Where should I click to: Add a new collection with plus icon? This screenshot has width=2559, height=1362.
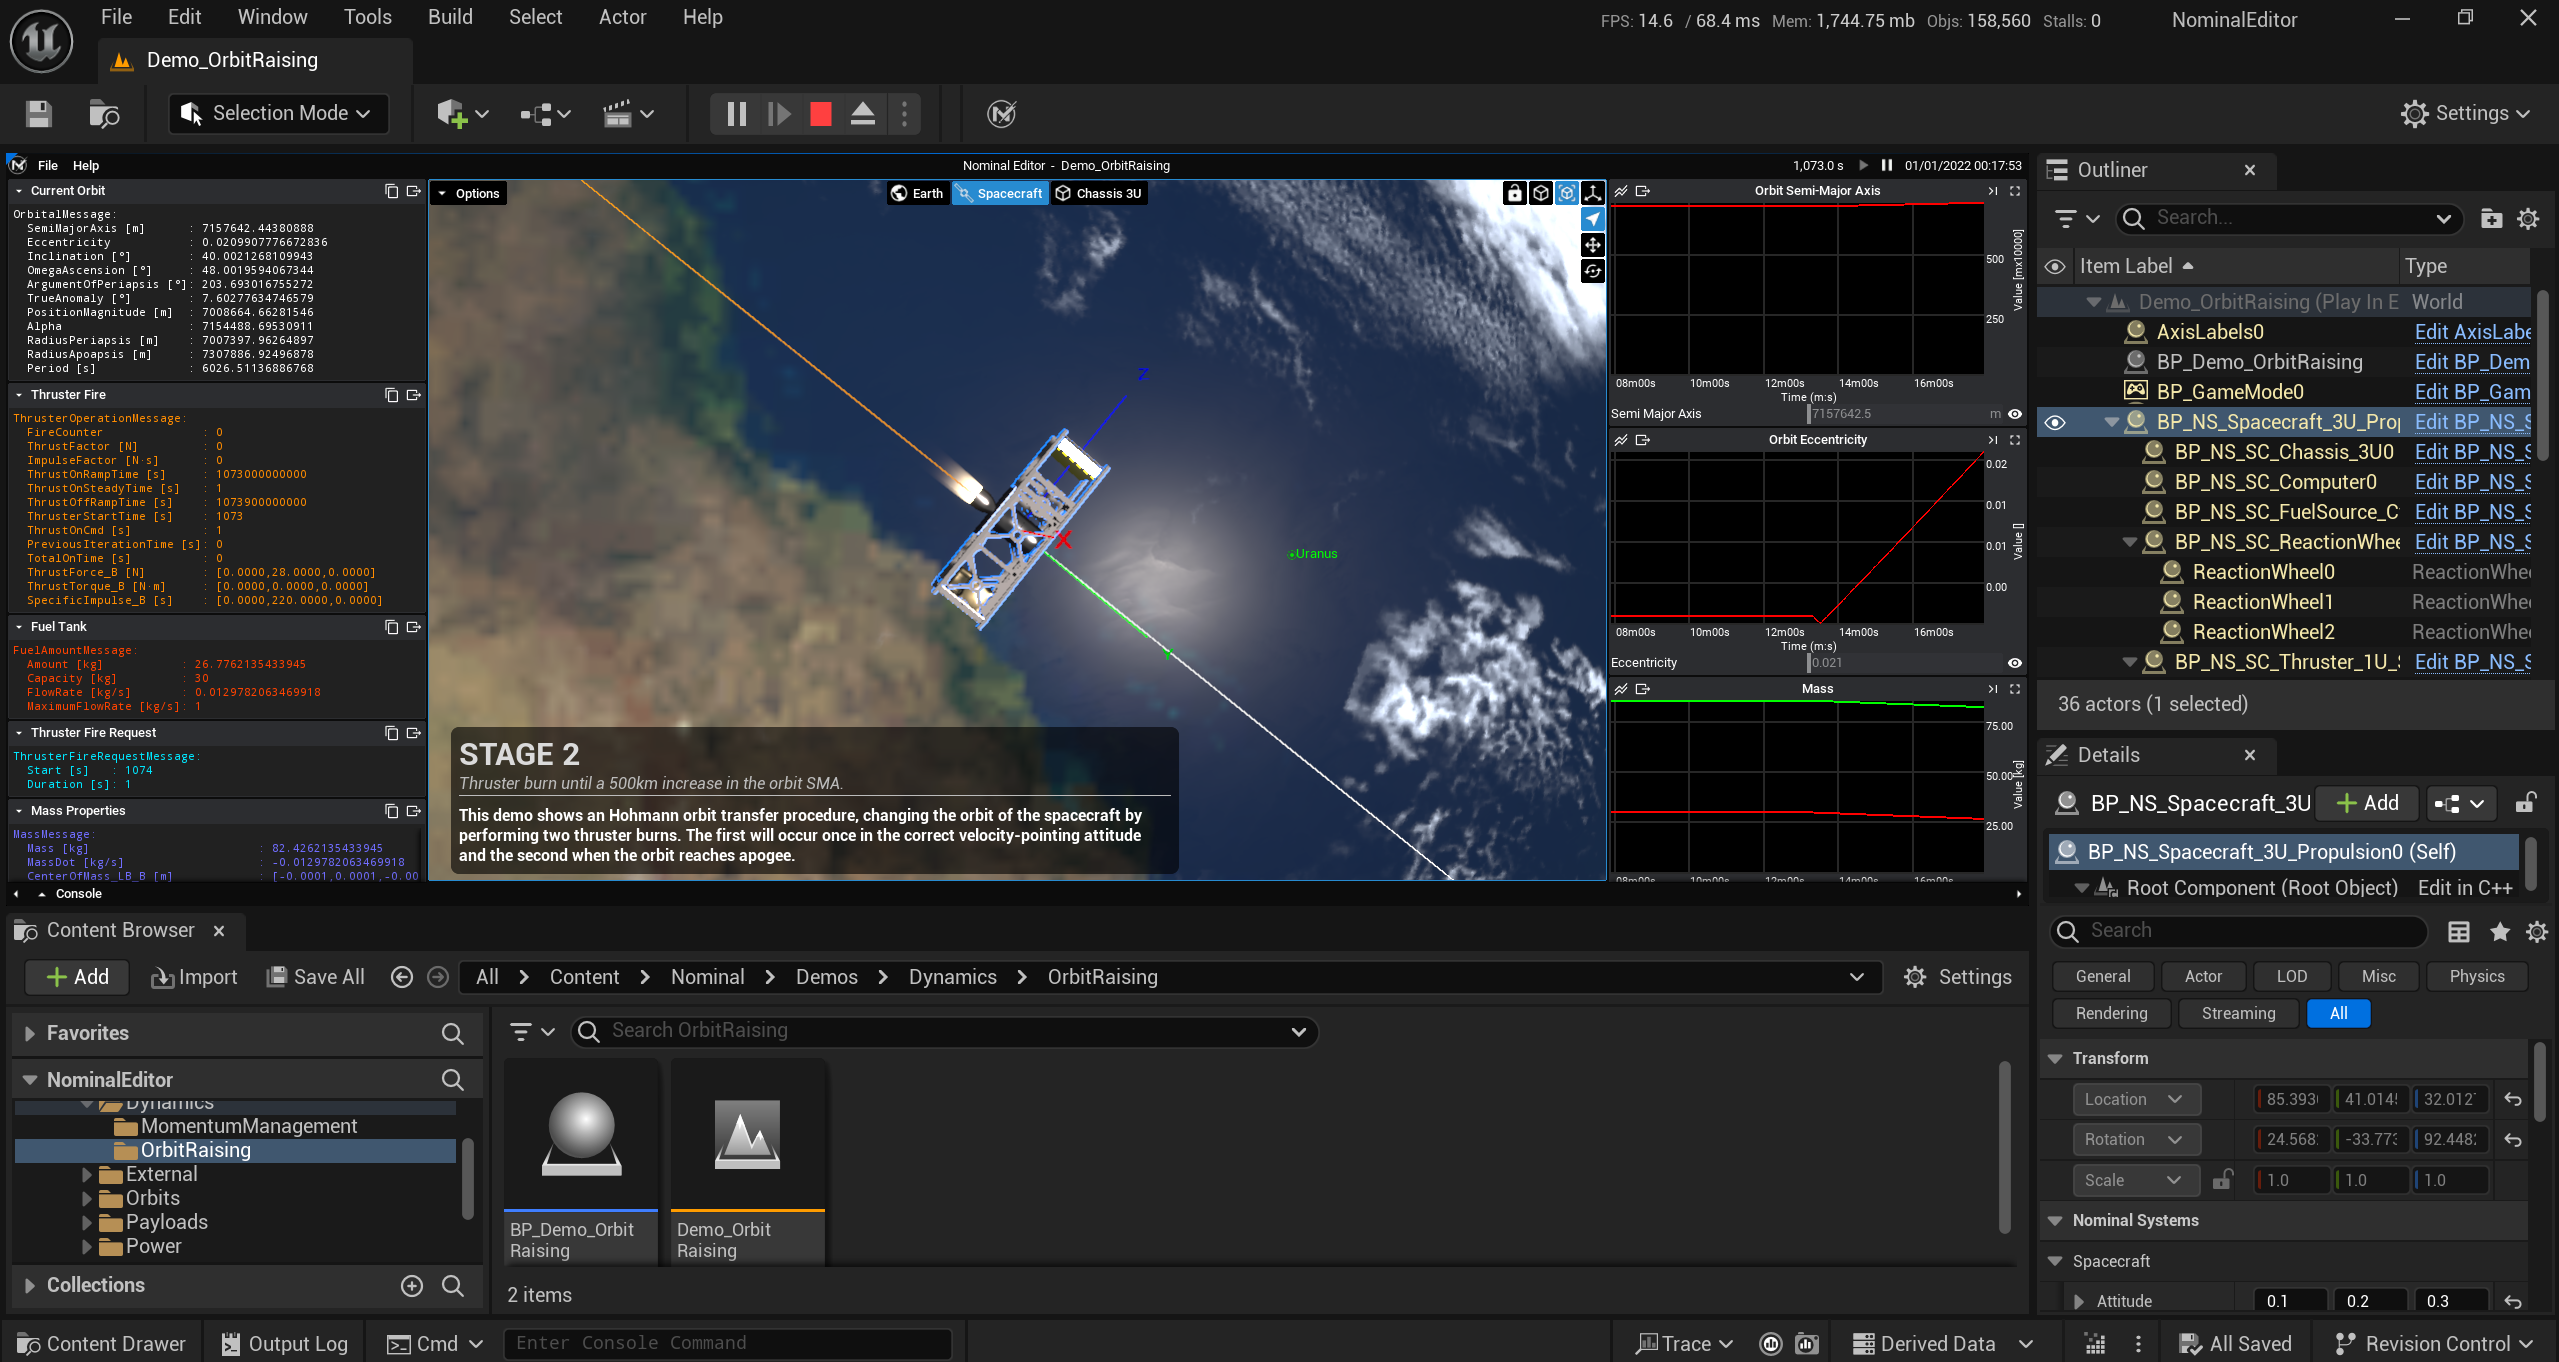tap(411, 1286)
